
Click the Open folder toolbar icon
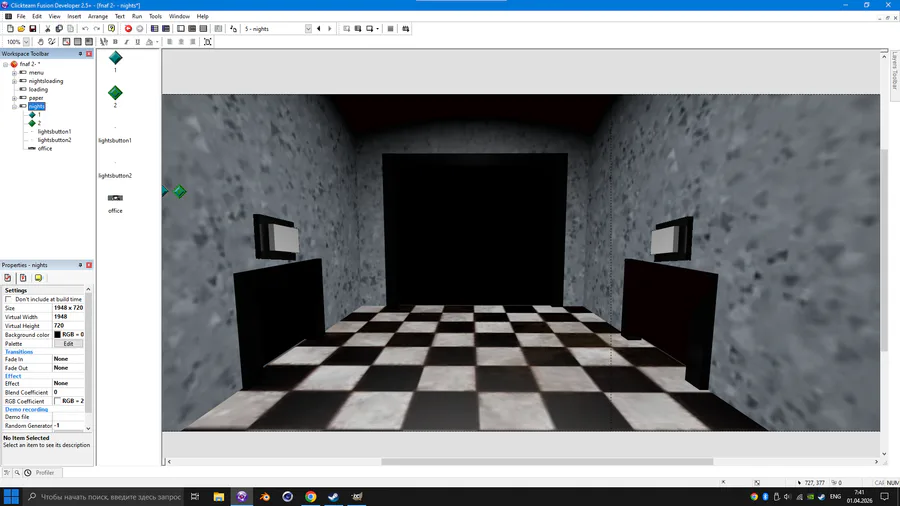21,29
